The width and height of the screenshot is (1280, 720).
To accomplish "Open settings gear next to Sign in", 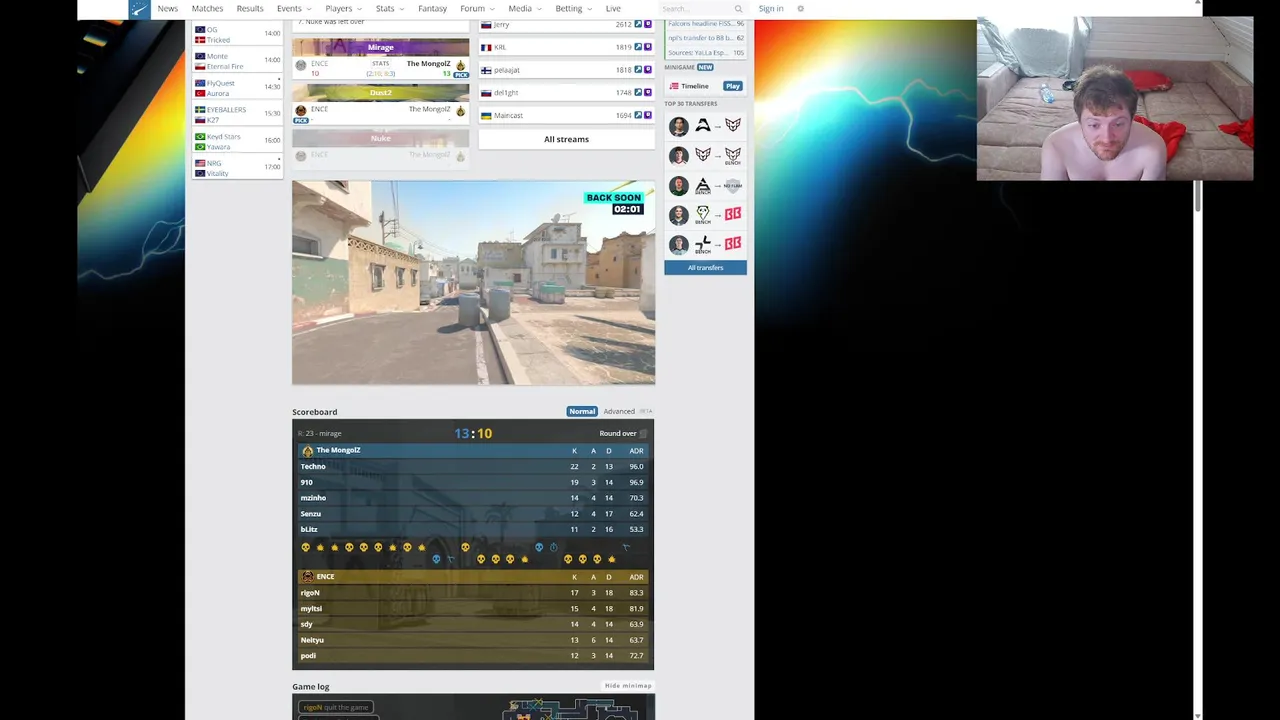I will [x=800, y=9].
